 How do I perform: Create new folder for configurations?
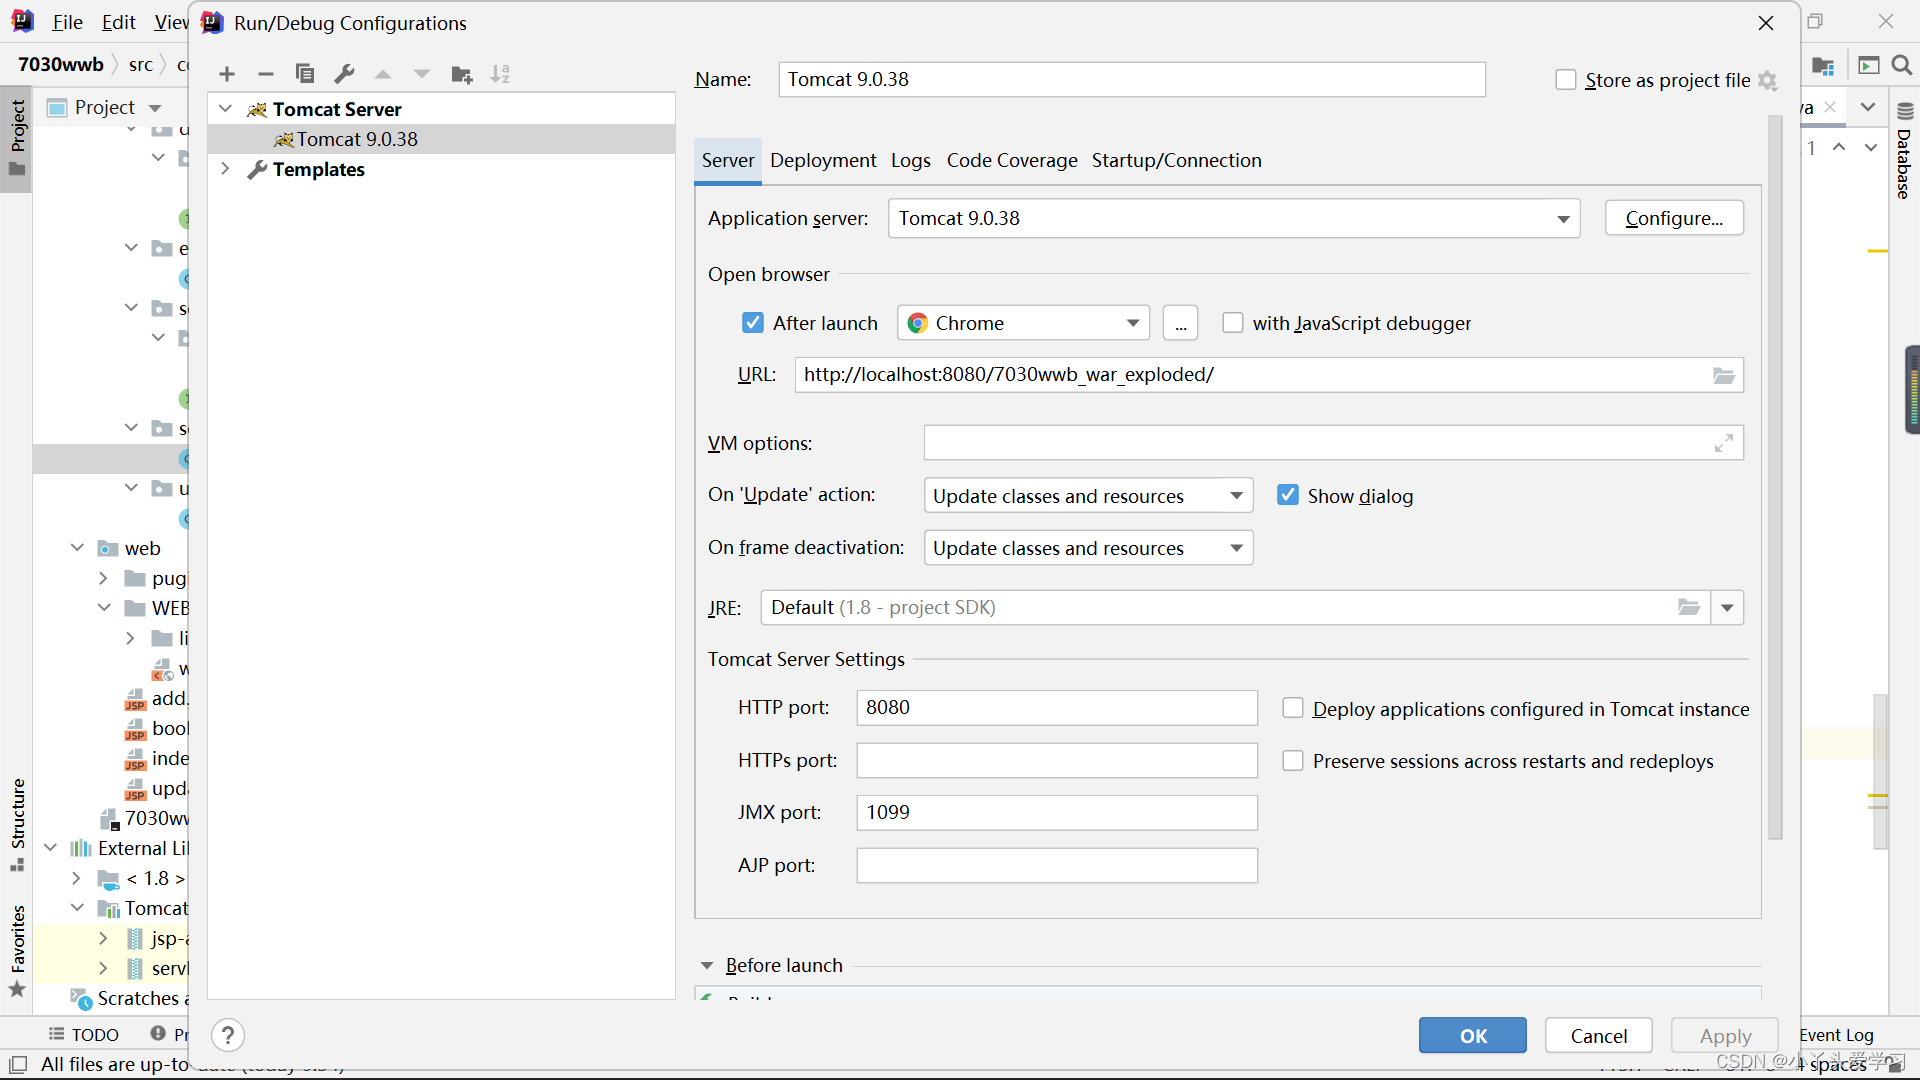pyautogui.click(x=462, y=74)
